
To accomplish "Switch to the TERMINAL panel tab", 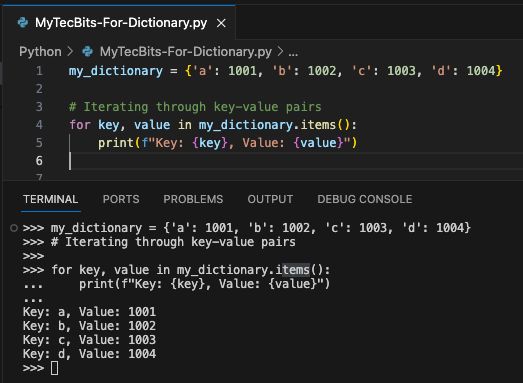I will click(x=51, y=199).
